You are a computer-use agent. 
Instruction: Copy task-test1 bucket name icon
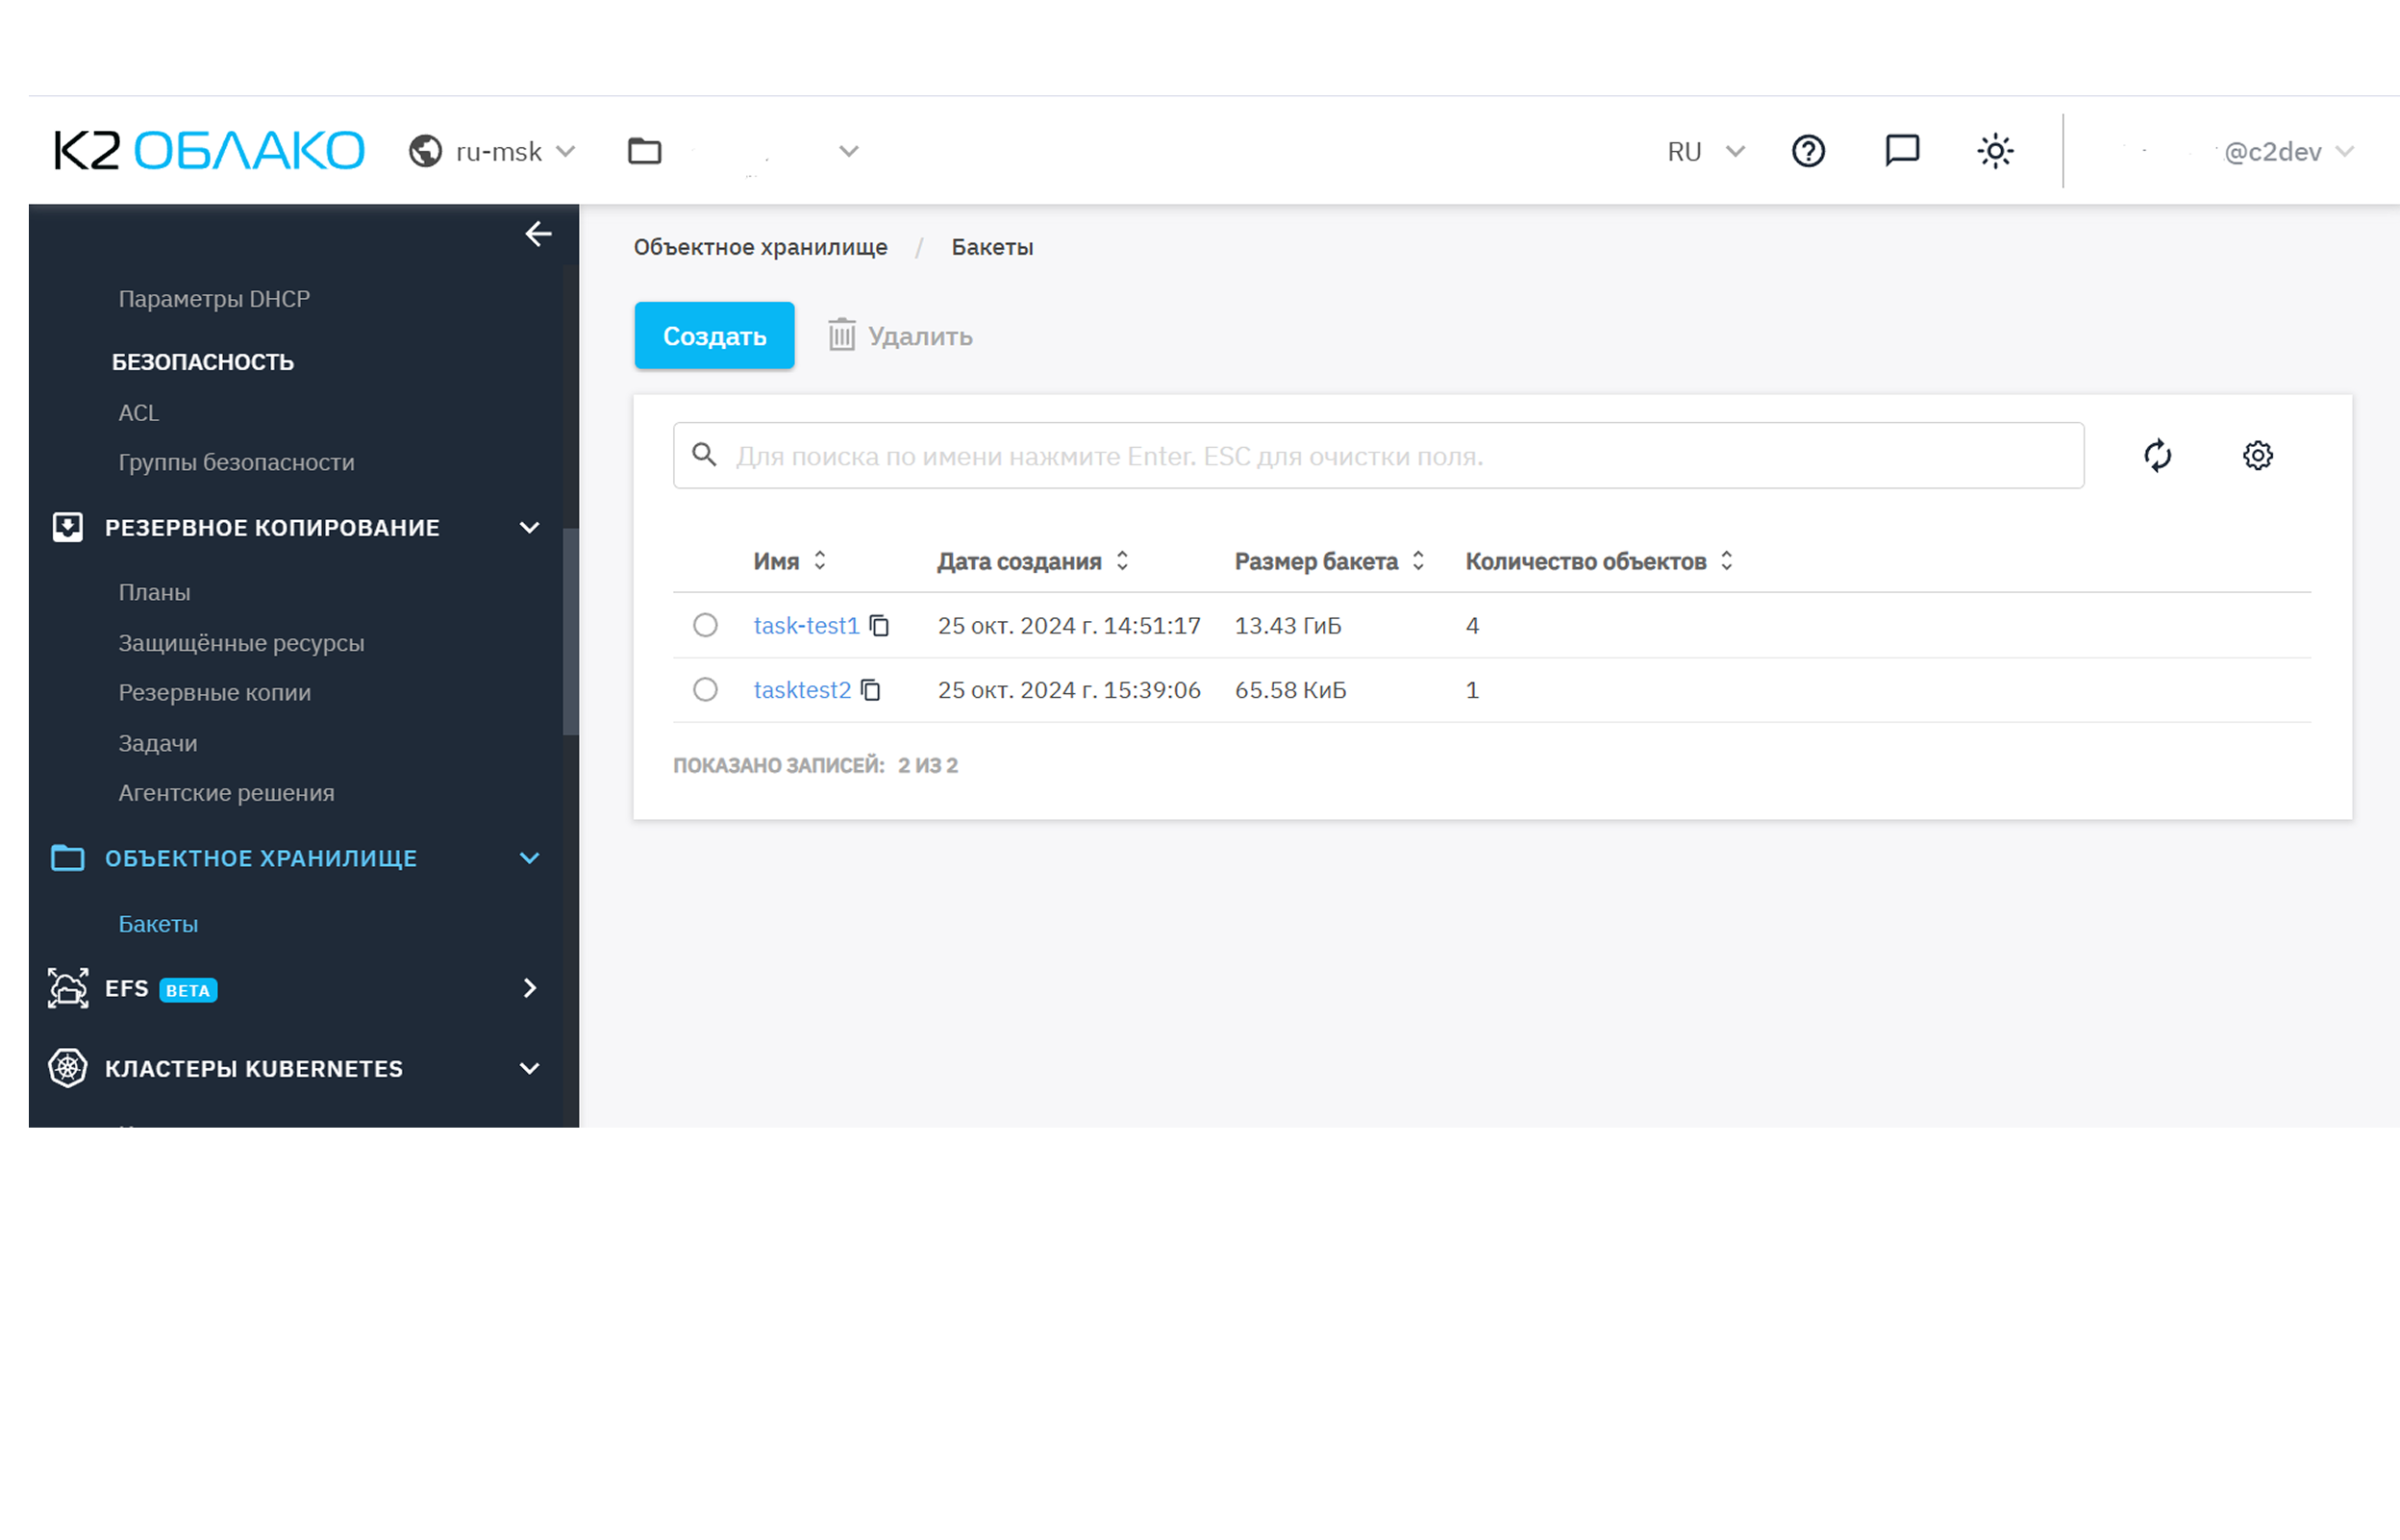879,626
